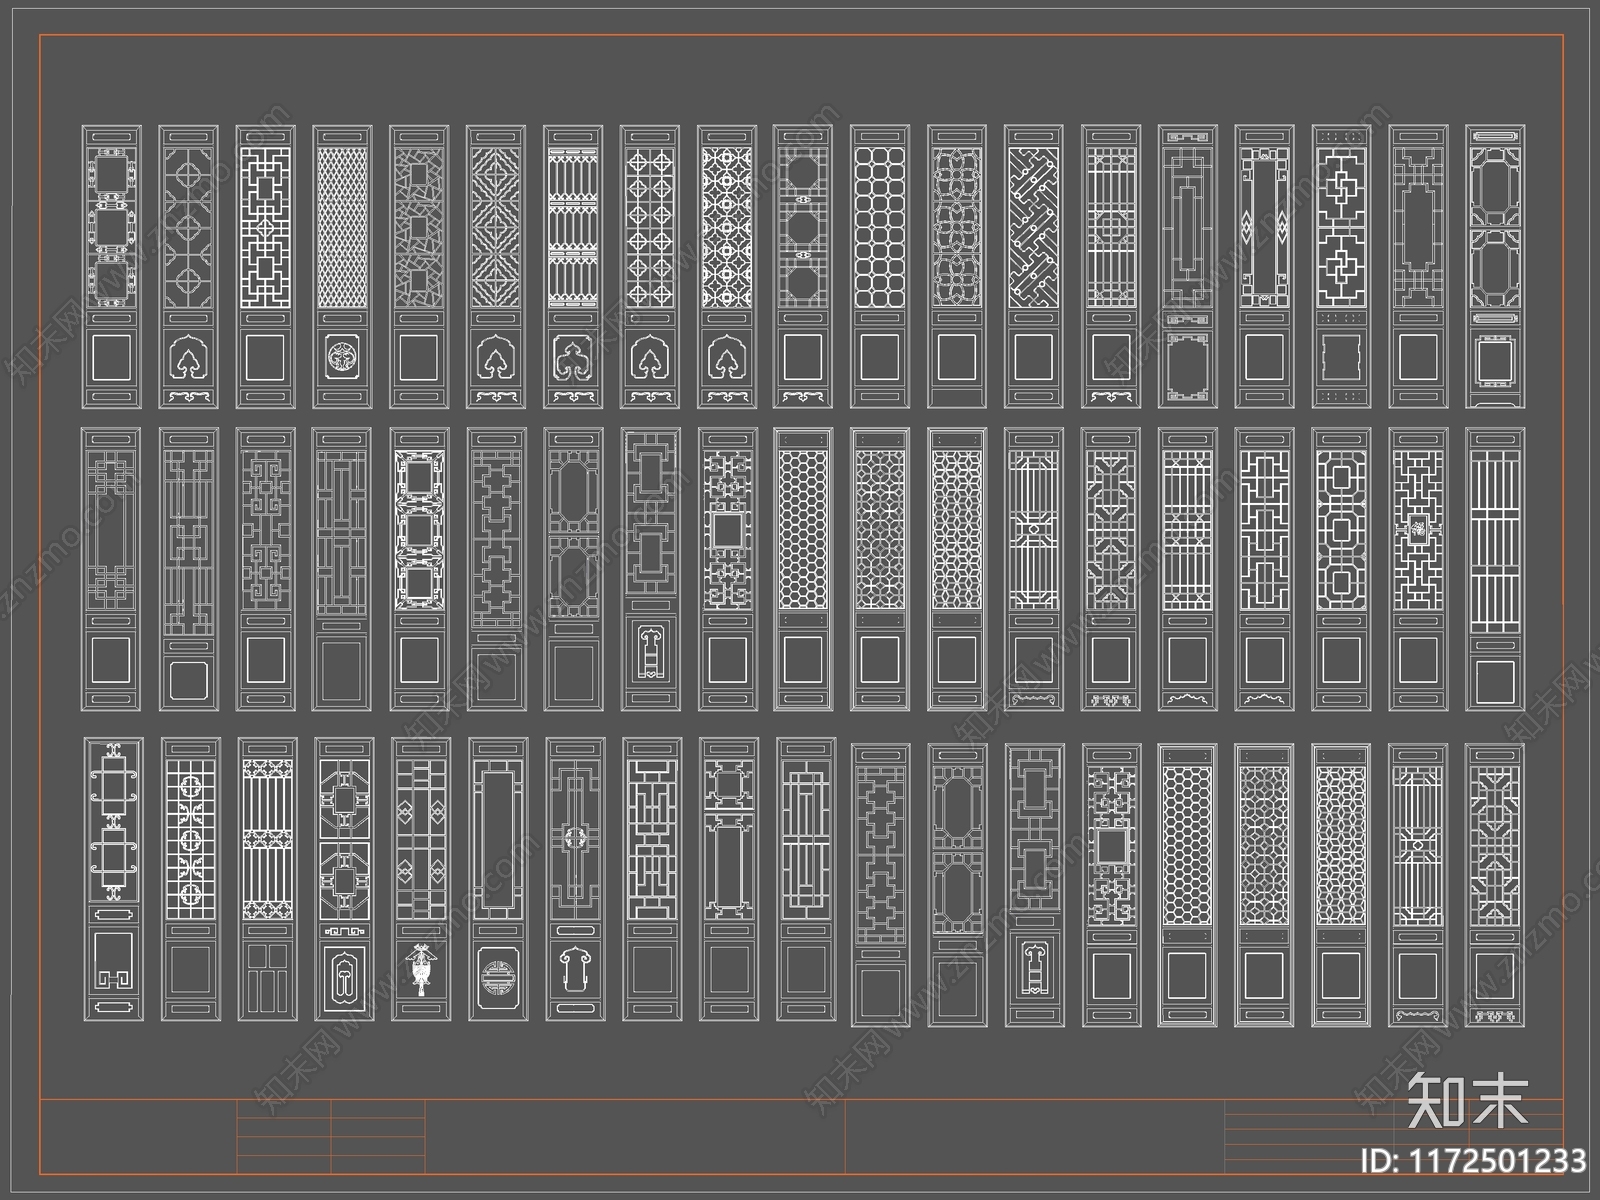This screenshot has width=1600, height=1200.
Task: Pick top-row panel with rounded octagon grid lattice
Action: coord(880,267)
